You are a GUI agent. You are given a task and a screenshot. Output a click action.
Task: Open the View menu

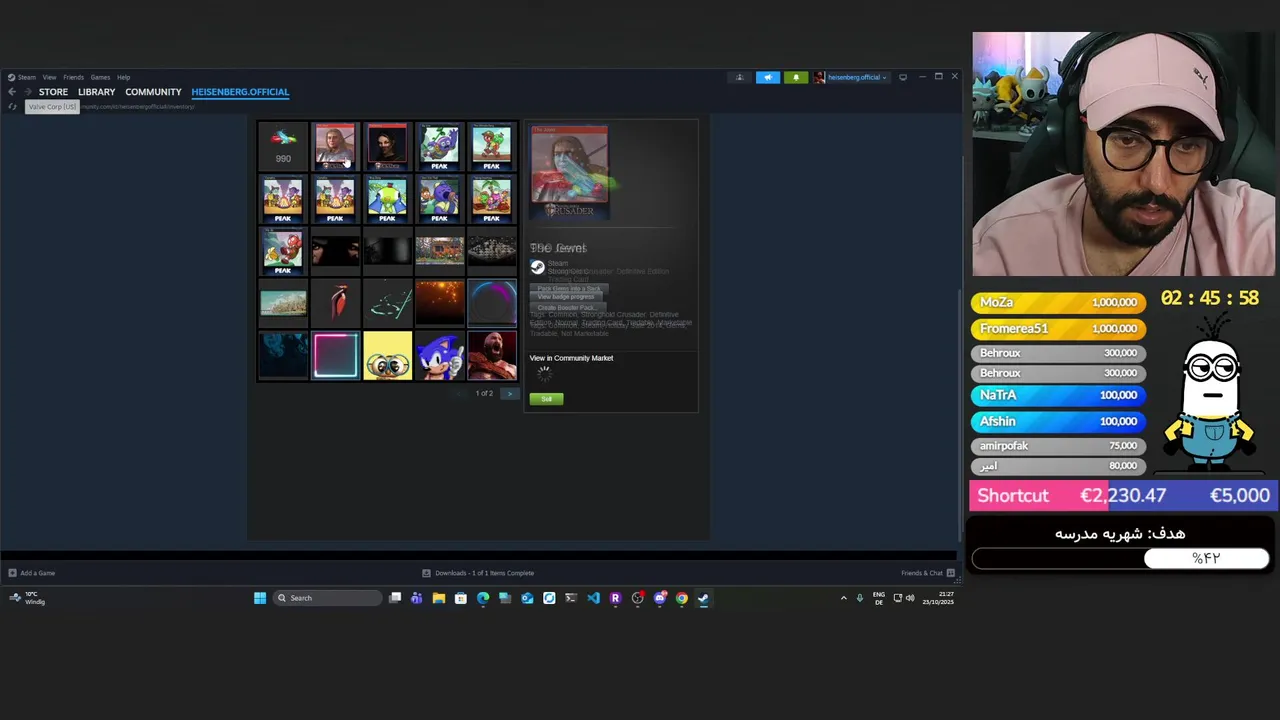[49, 77]
